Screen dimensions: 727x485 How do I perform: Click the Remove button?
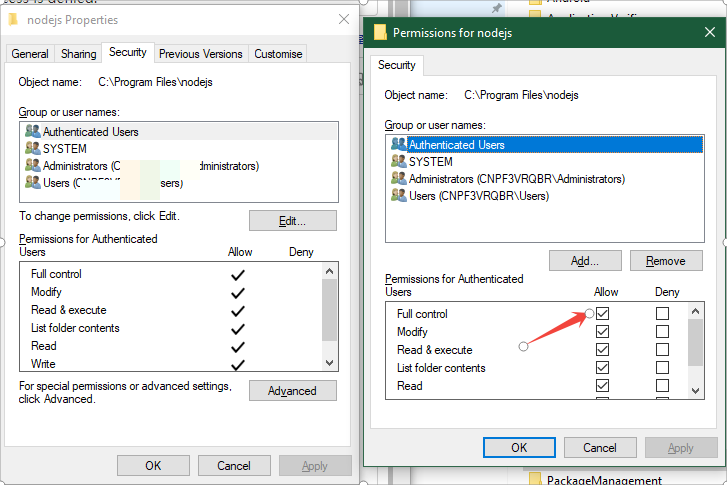pos(666,261)
